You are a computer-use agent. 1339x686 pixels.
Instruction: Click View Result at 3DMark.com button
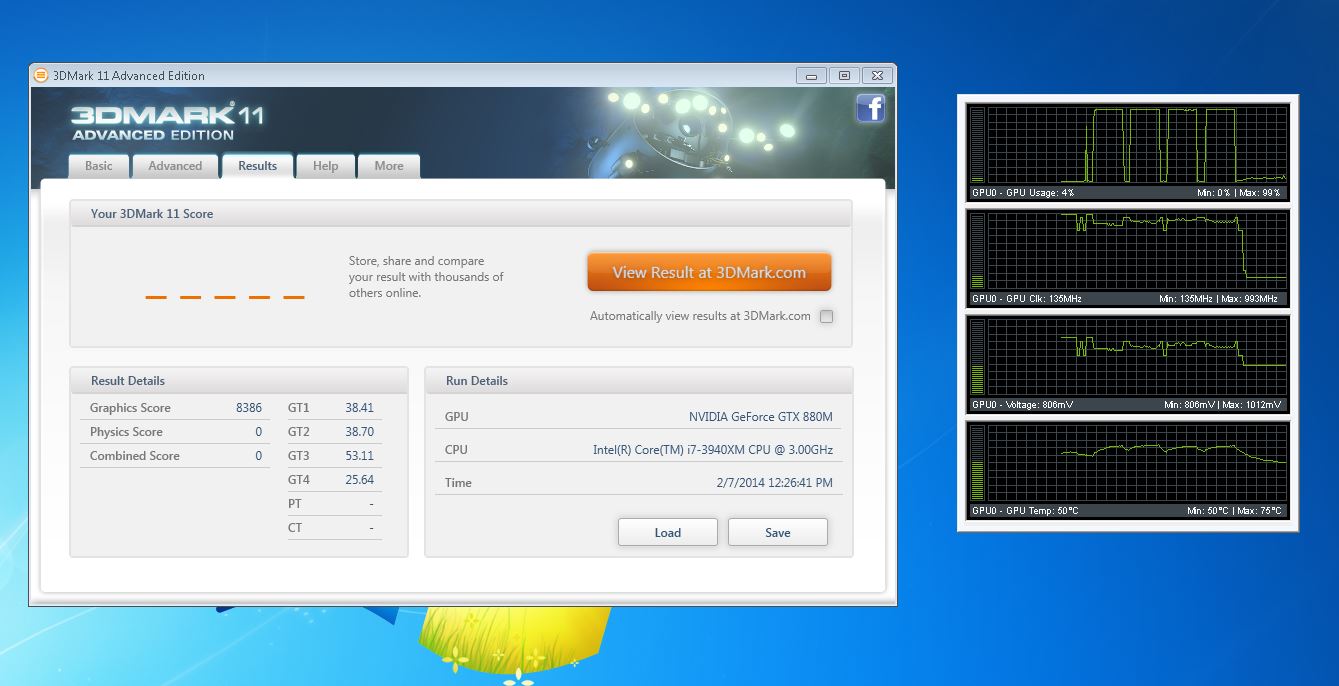[709, 272]
